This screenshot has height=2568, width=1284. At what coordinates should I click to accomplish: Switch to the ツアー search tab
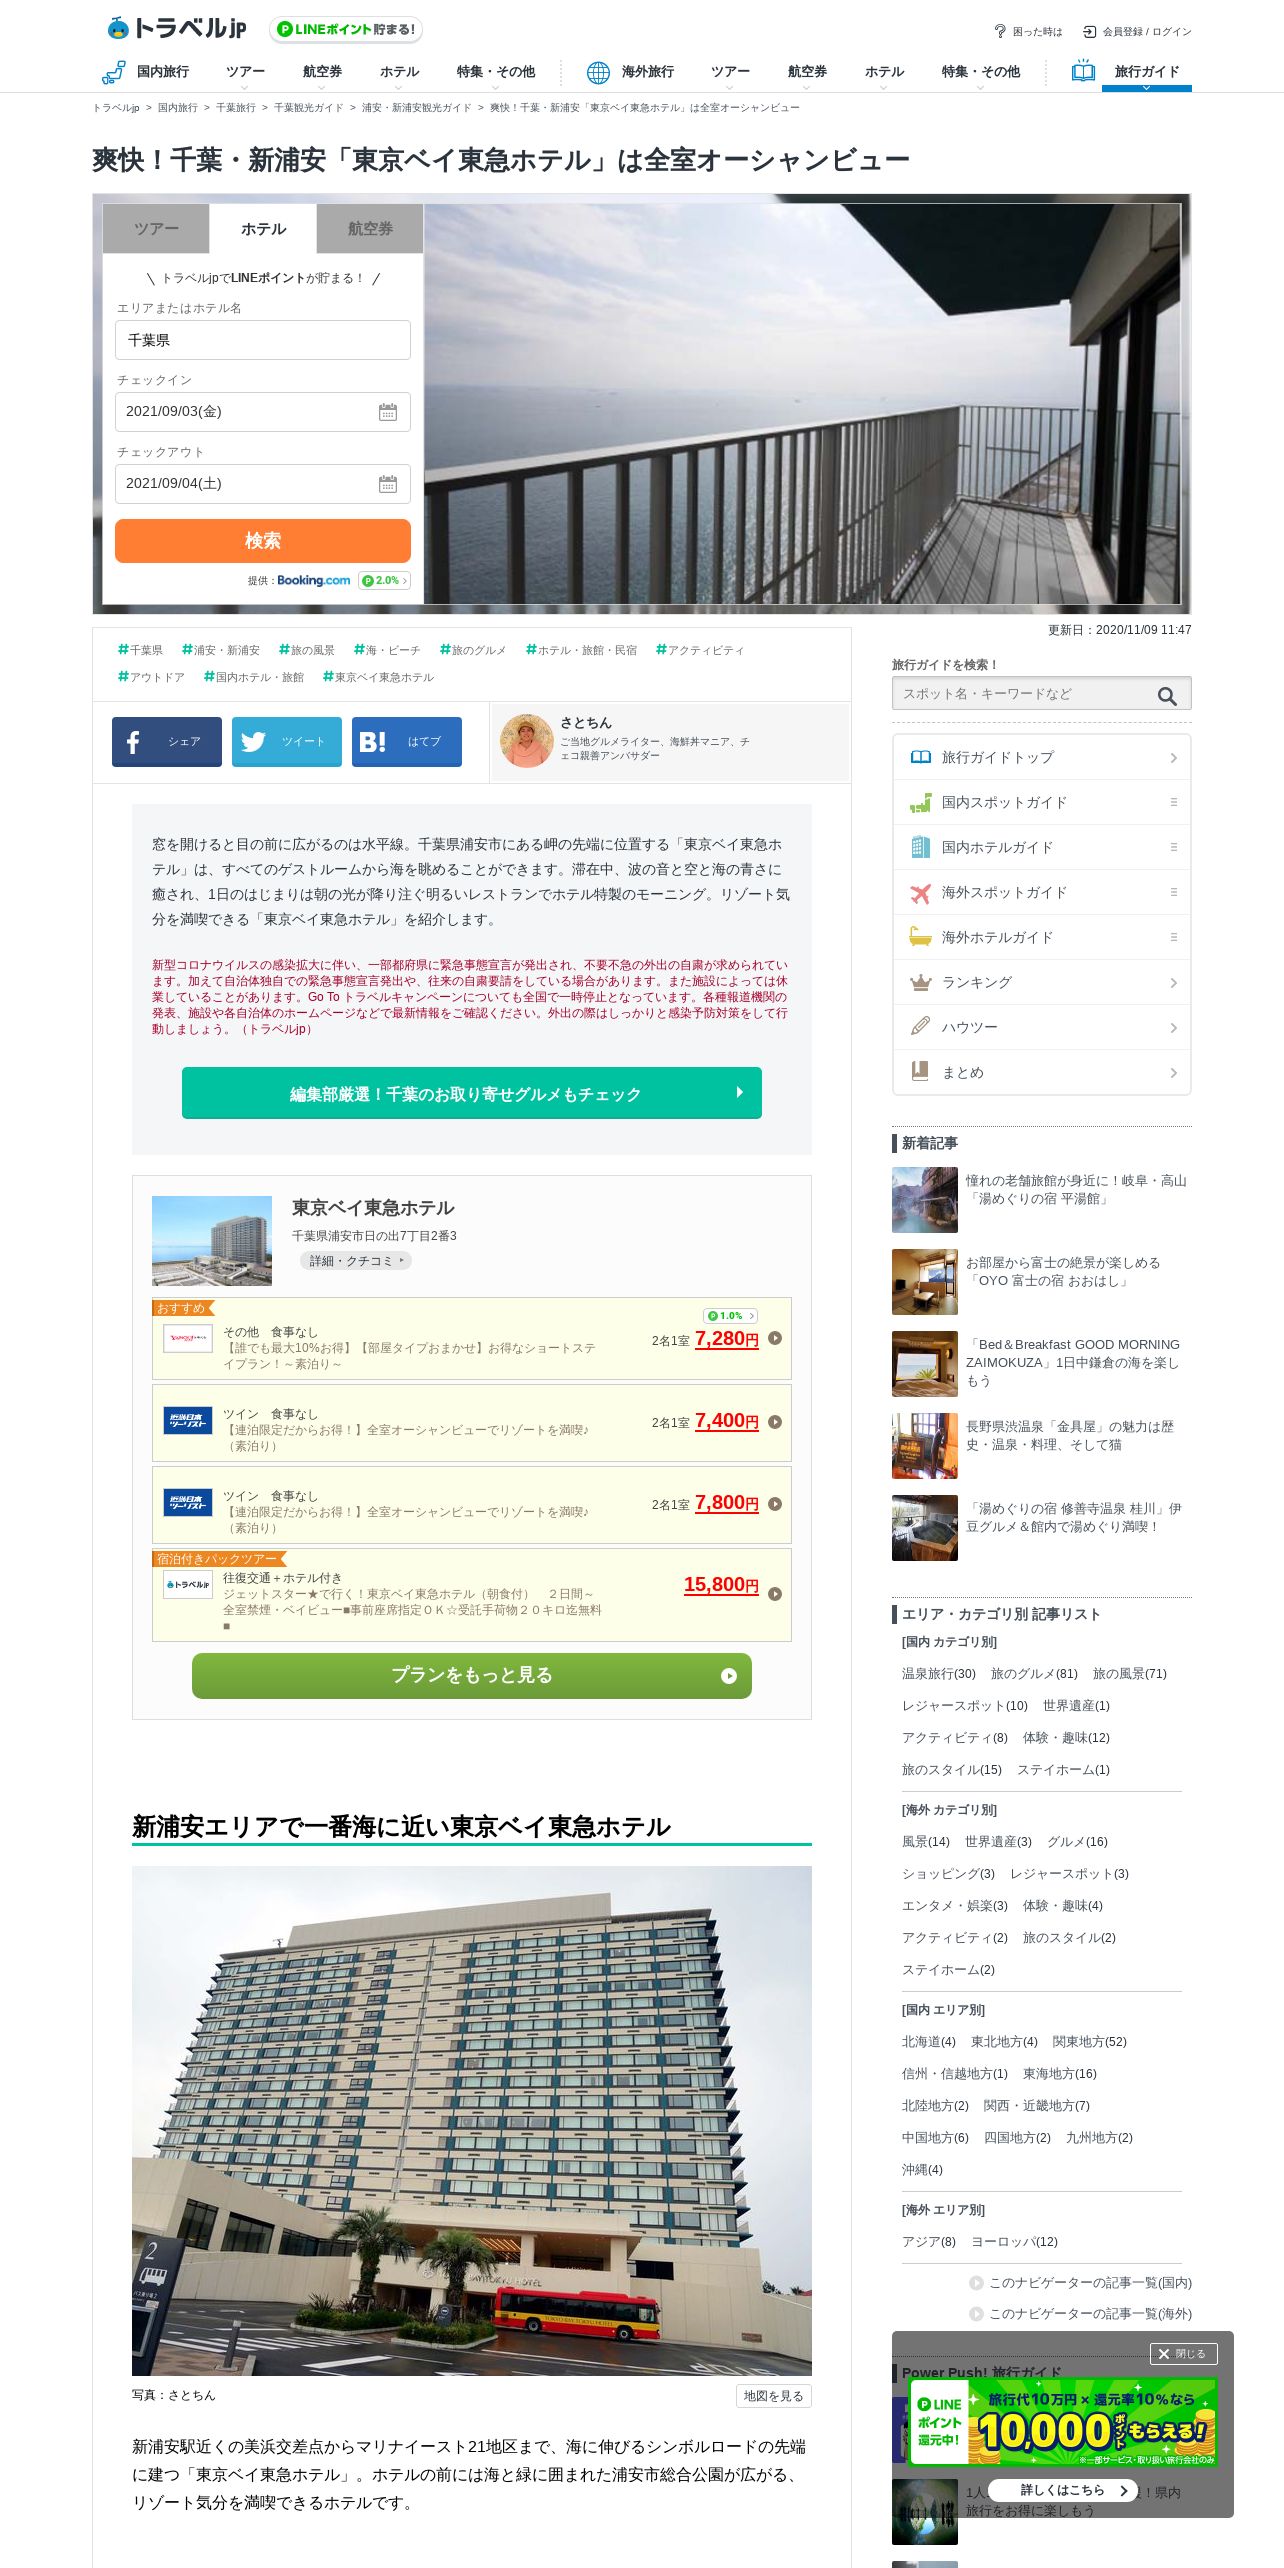point(156,229)
